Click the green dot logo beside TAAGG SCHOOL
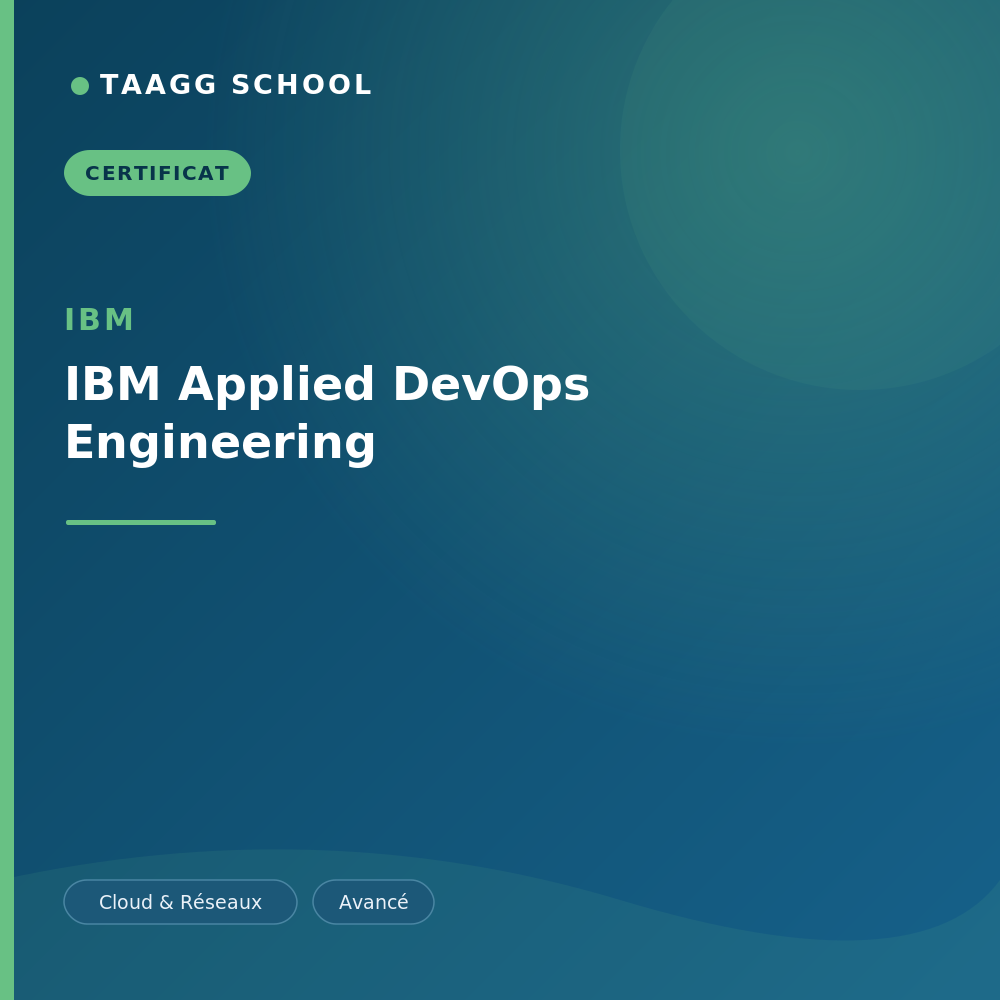The width and height of the screenshot is (1000, 1000). click(80, 85)
